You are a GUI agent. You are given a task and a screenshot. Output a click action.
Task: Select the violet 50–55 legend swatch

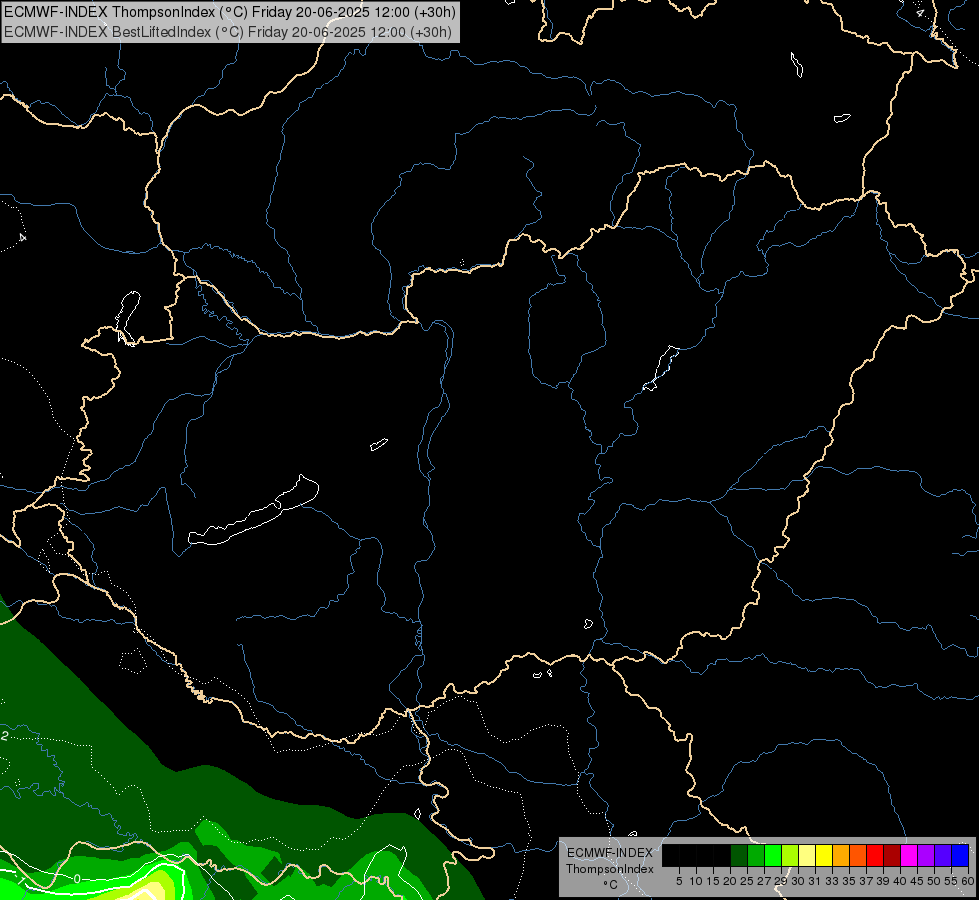pyautogui.click(x=943, y=855)
